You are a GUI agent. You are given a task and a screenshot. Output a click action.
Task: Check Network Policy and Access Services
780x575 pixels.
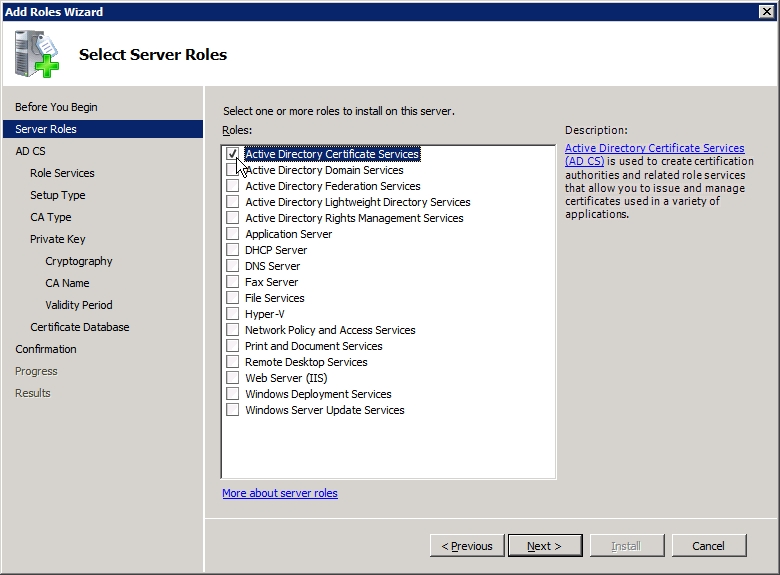click(x=232, y=330)
